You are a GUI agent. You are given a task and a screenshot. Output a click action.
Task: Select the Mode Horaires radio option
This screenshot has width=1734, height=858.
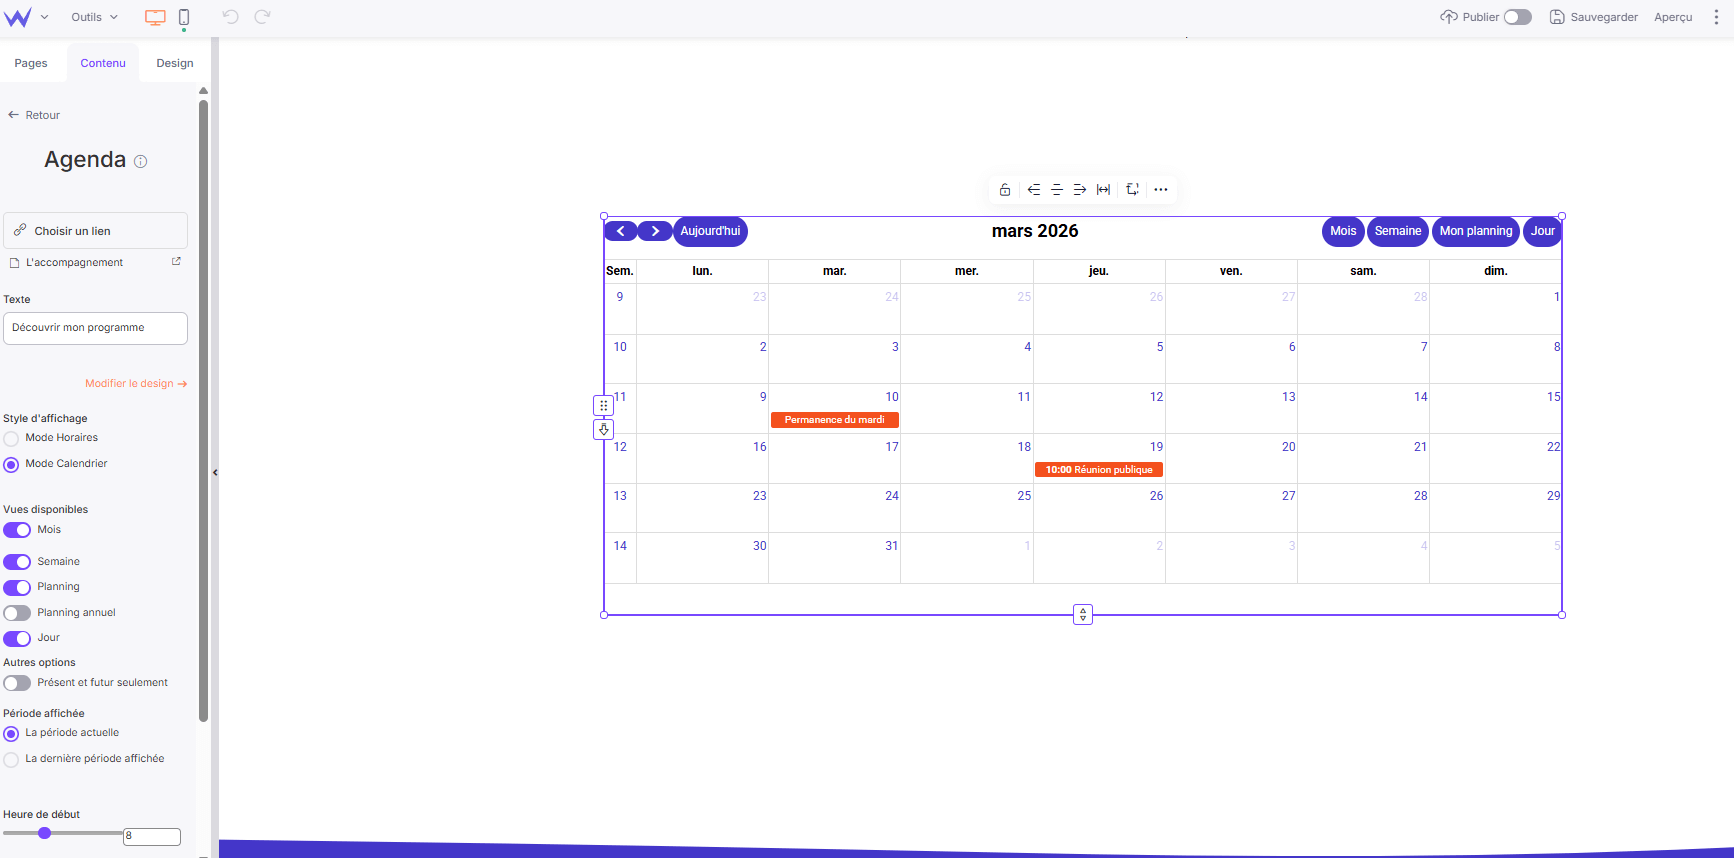click(12, 438)
